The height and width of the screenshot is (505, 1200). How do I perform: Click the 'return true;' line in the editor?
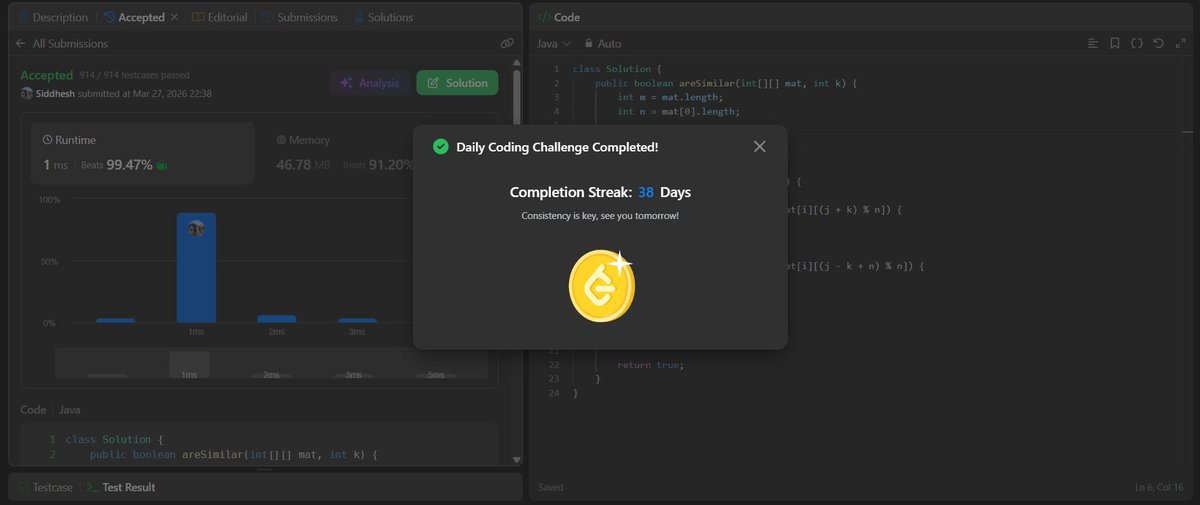[650, 365]
